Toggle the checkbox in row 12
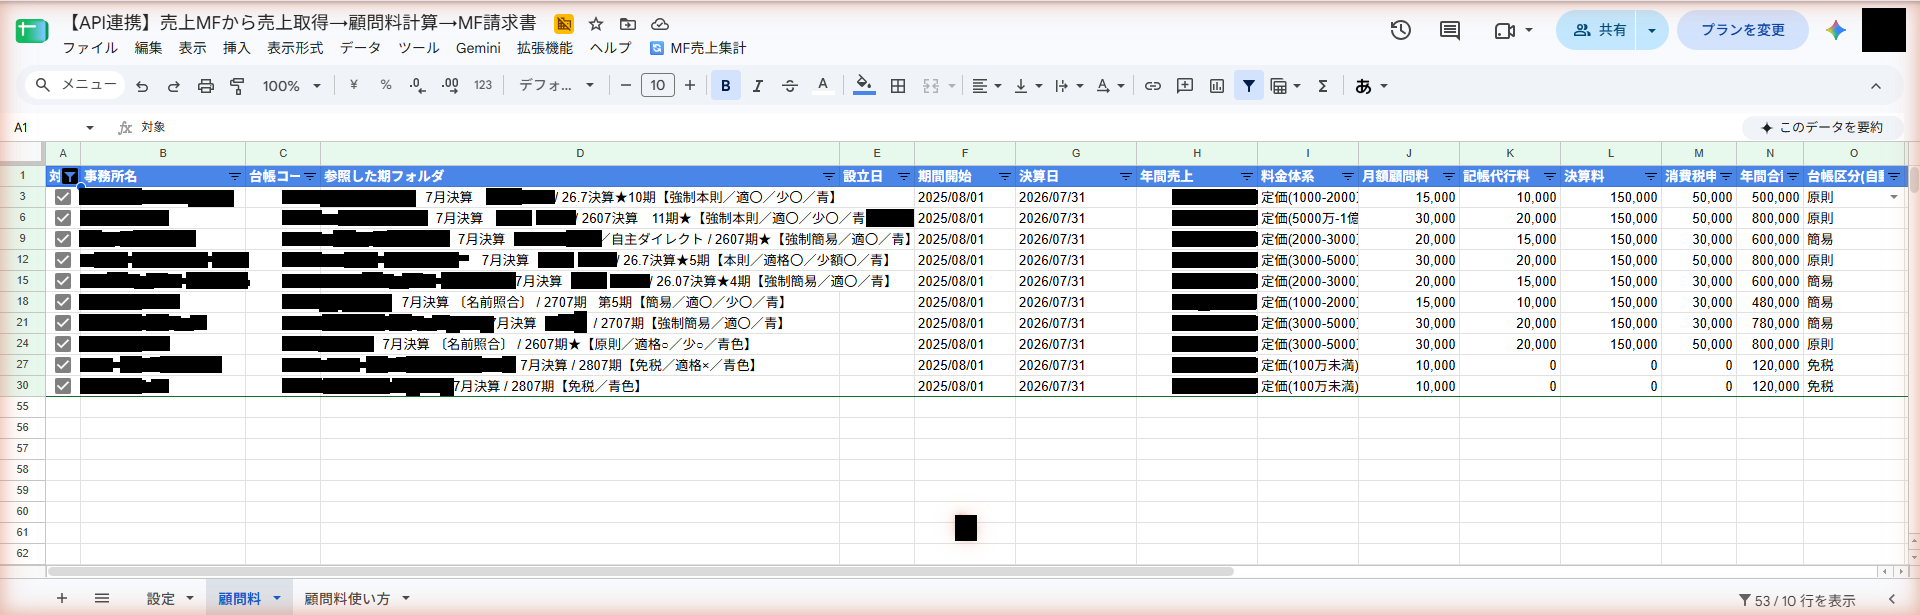Screen dimensions: 1920x615 pyautogui.click(x=63, y=260)
